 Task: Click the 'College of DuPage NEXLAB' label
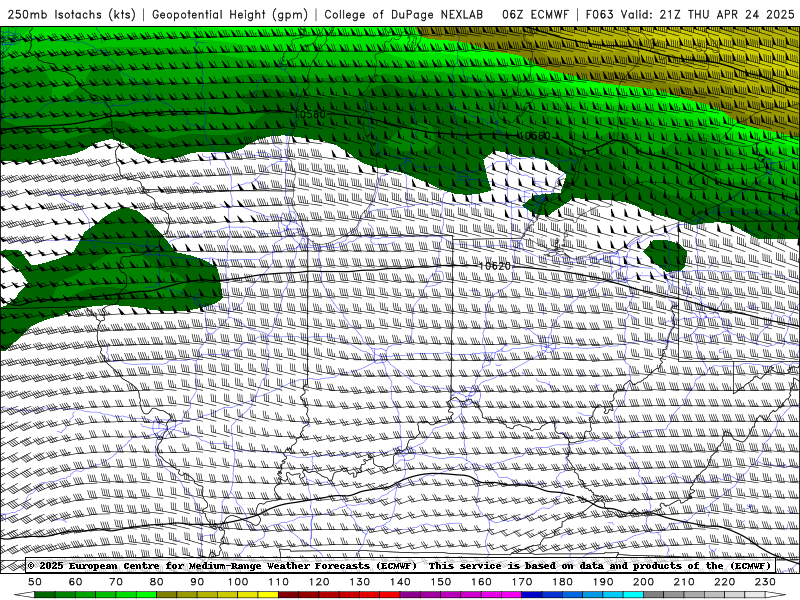404,14
